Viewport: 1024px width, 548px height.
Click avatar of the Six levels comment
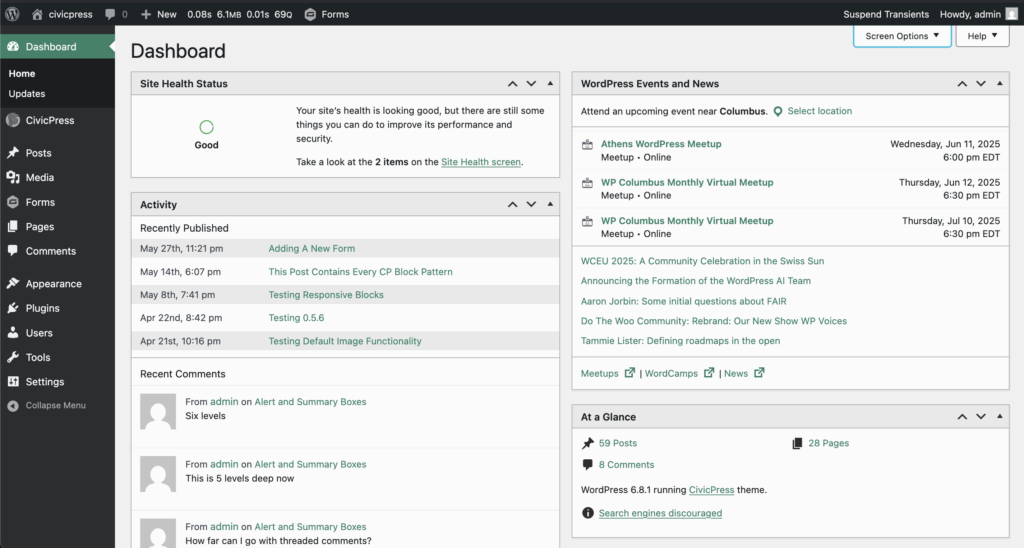pos(158,411)
